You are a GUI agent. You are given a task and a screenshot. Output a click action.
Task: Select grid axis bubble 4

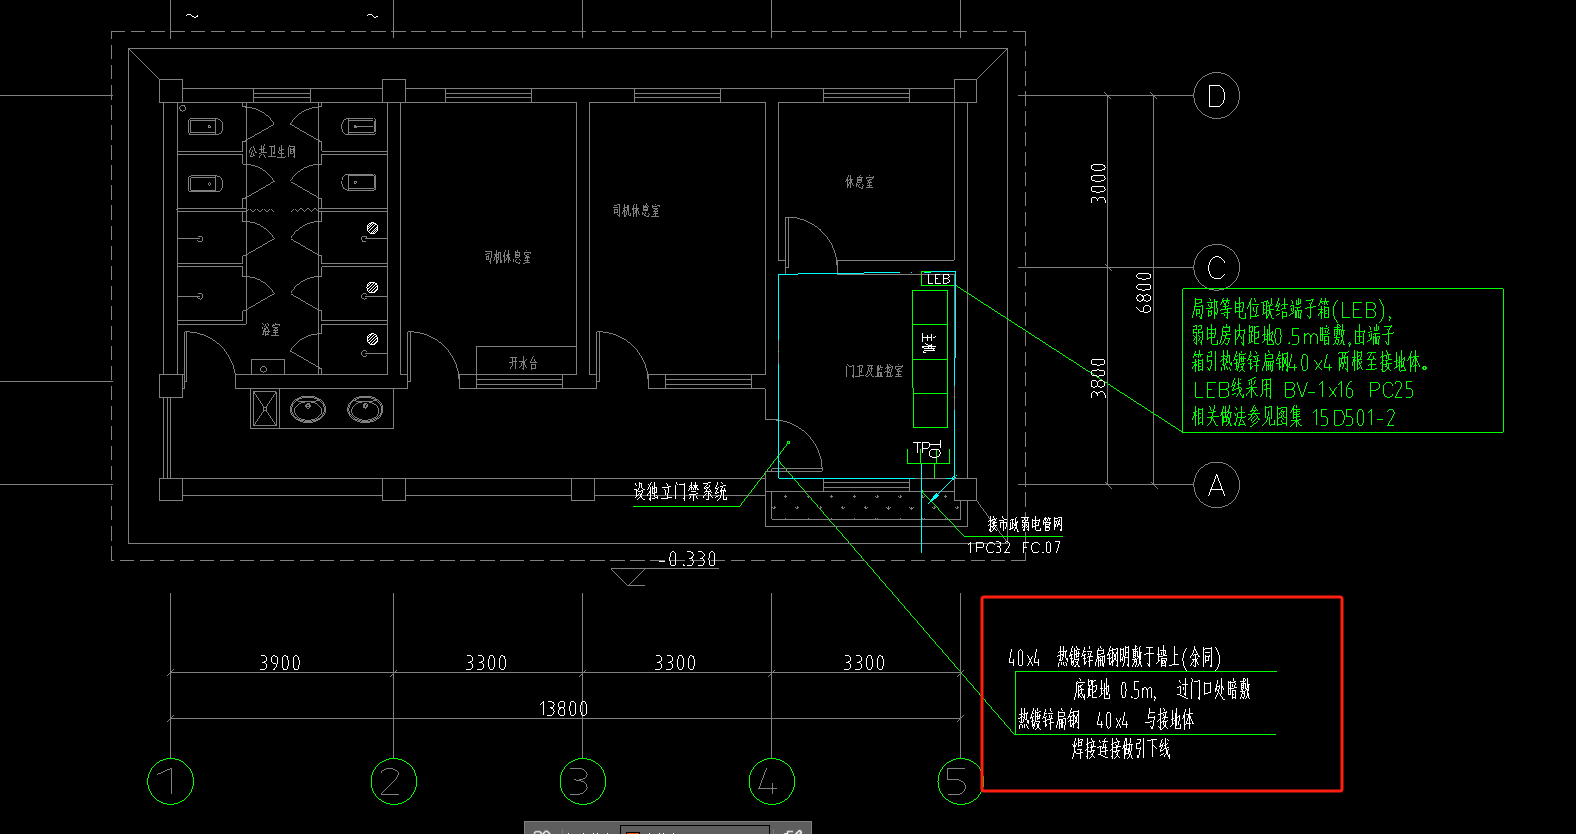(x=771, y=781)
